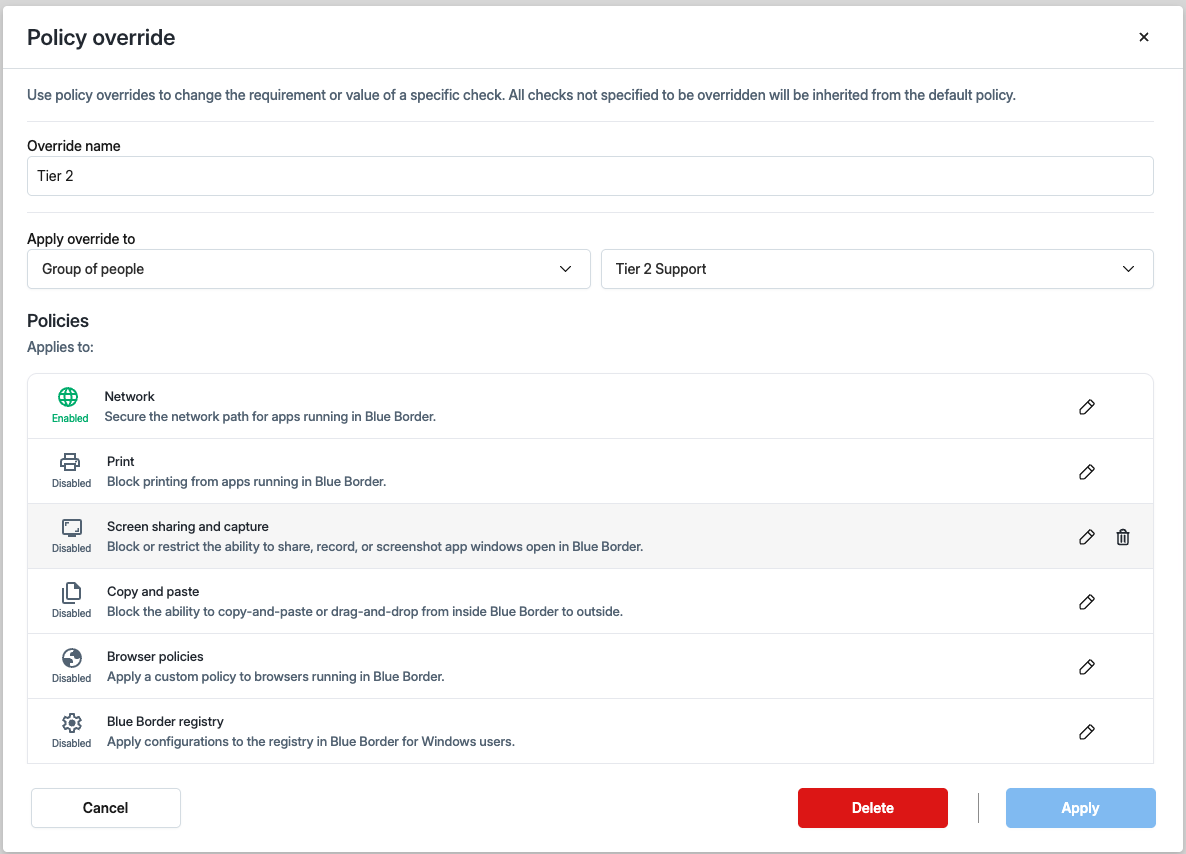The height and width of the screenshot is (854, 1186).
Task: Click the Browser policies title
Action: click(x=155, y=657)
